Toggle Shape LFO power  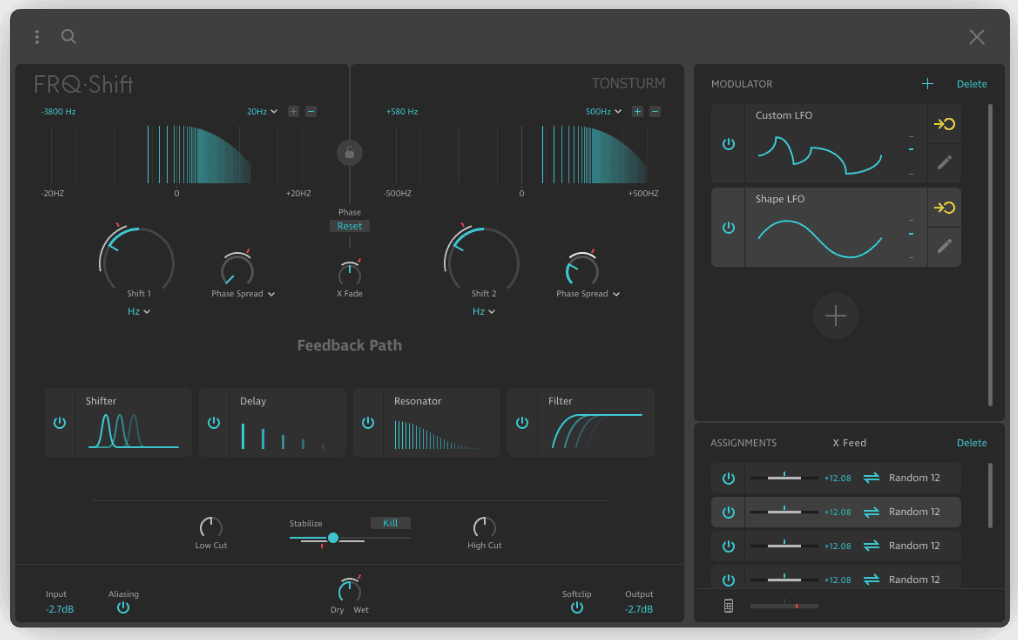(x=728, y=228)
